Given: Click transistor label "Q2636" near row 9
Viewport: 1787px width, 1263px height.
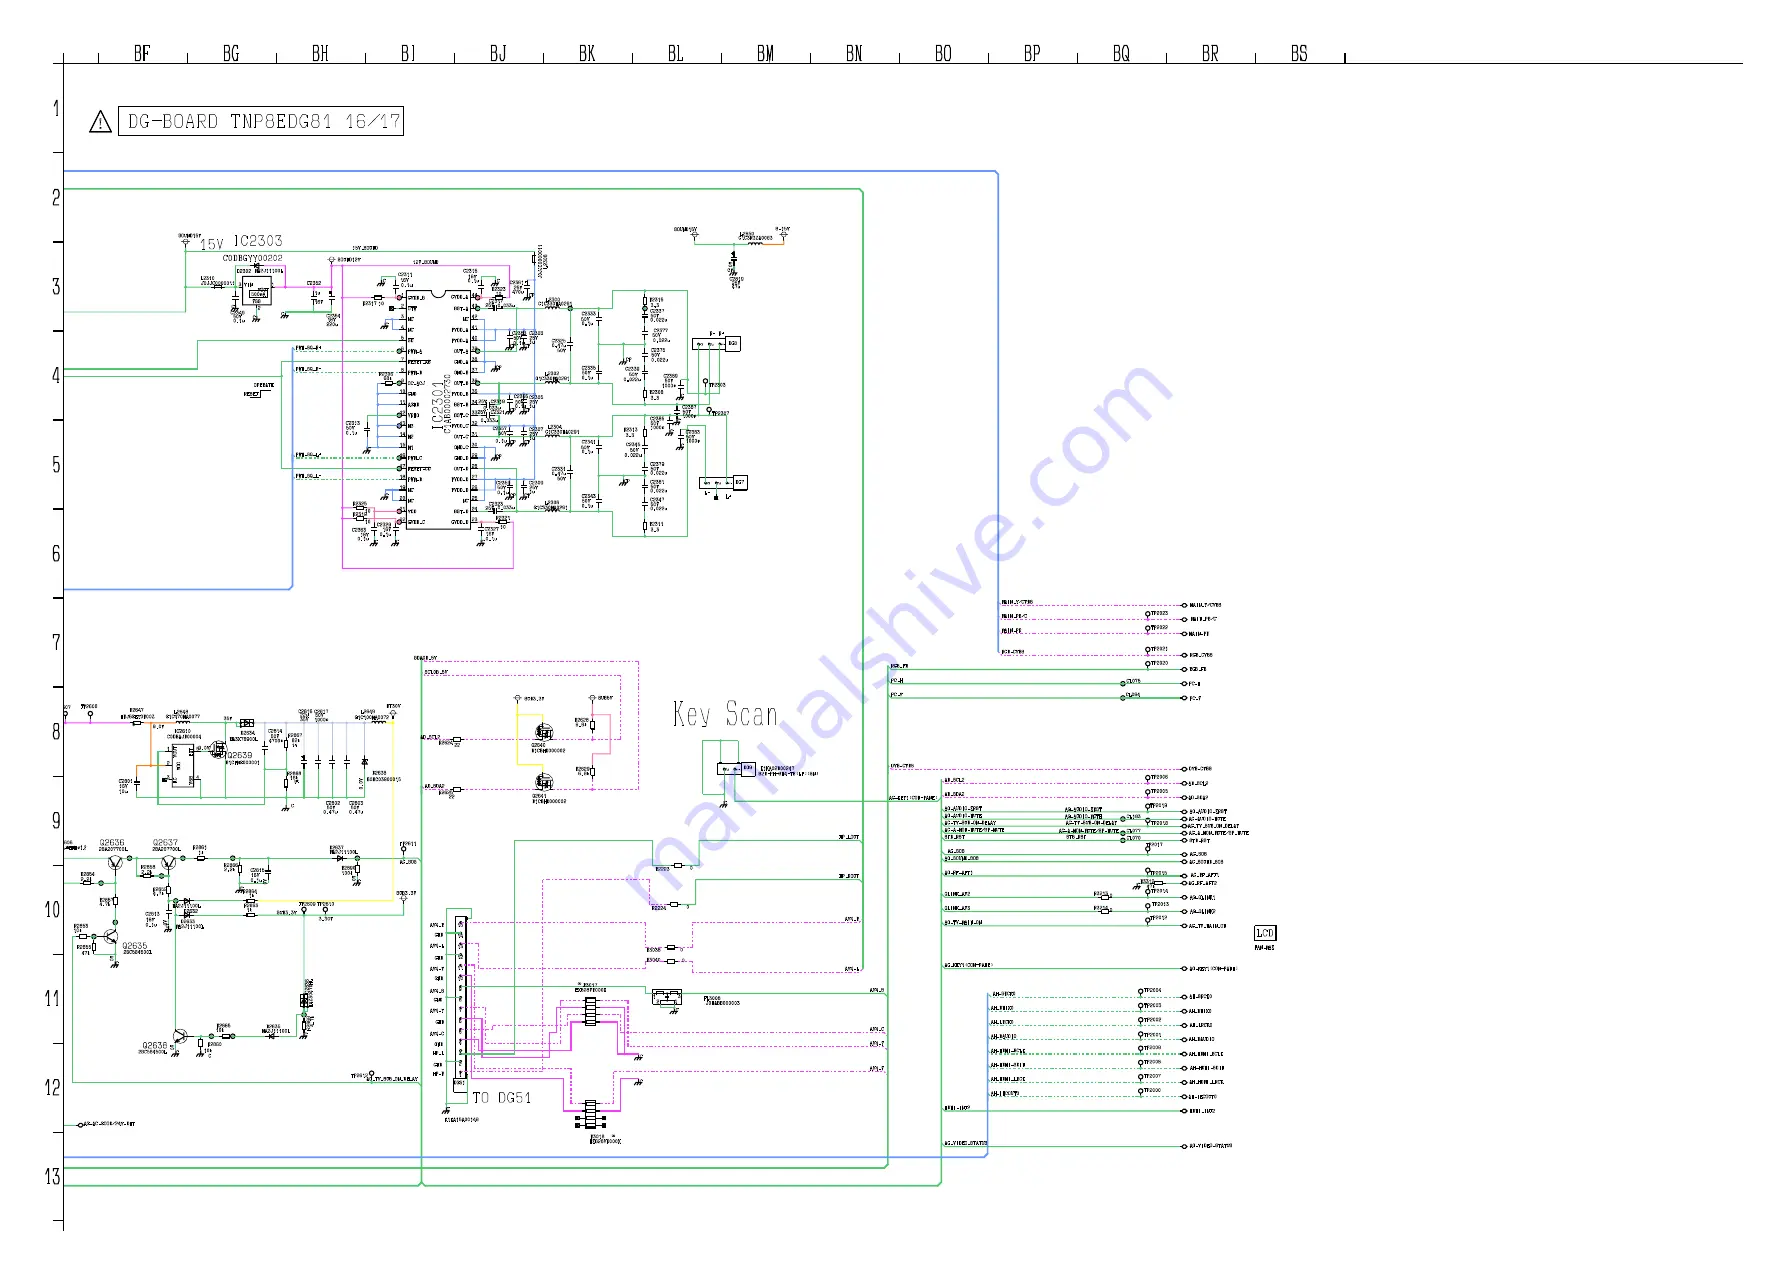Looking at the screenshot, I should click(x=112, y=843).
